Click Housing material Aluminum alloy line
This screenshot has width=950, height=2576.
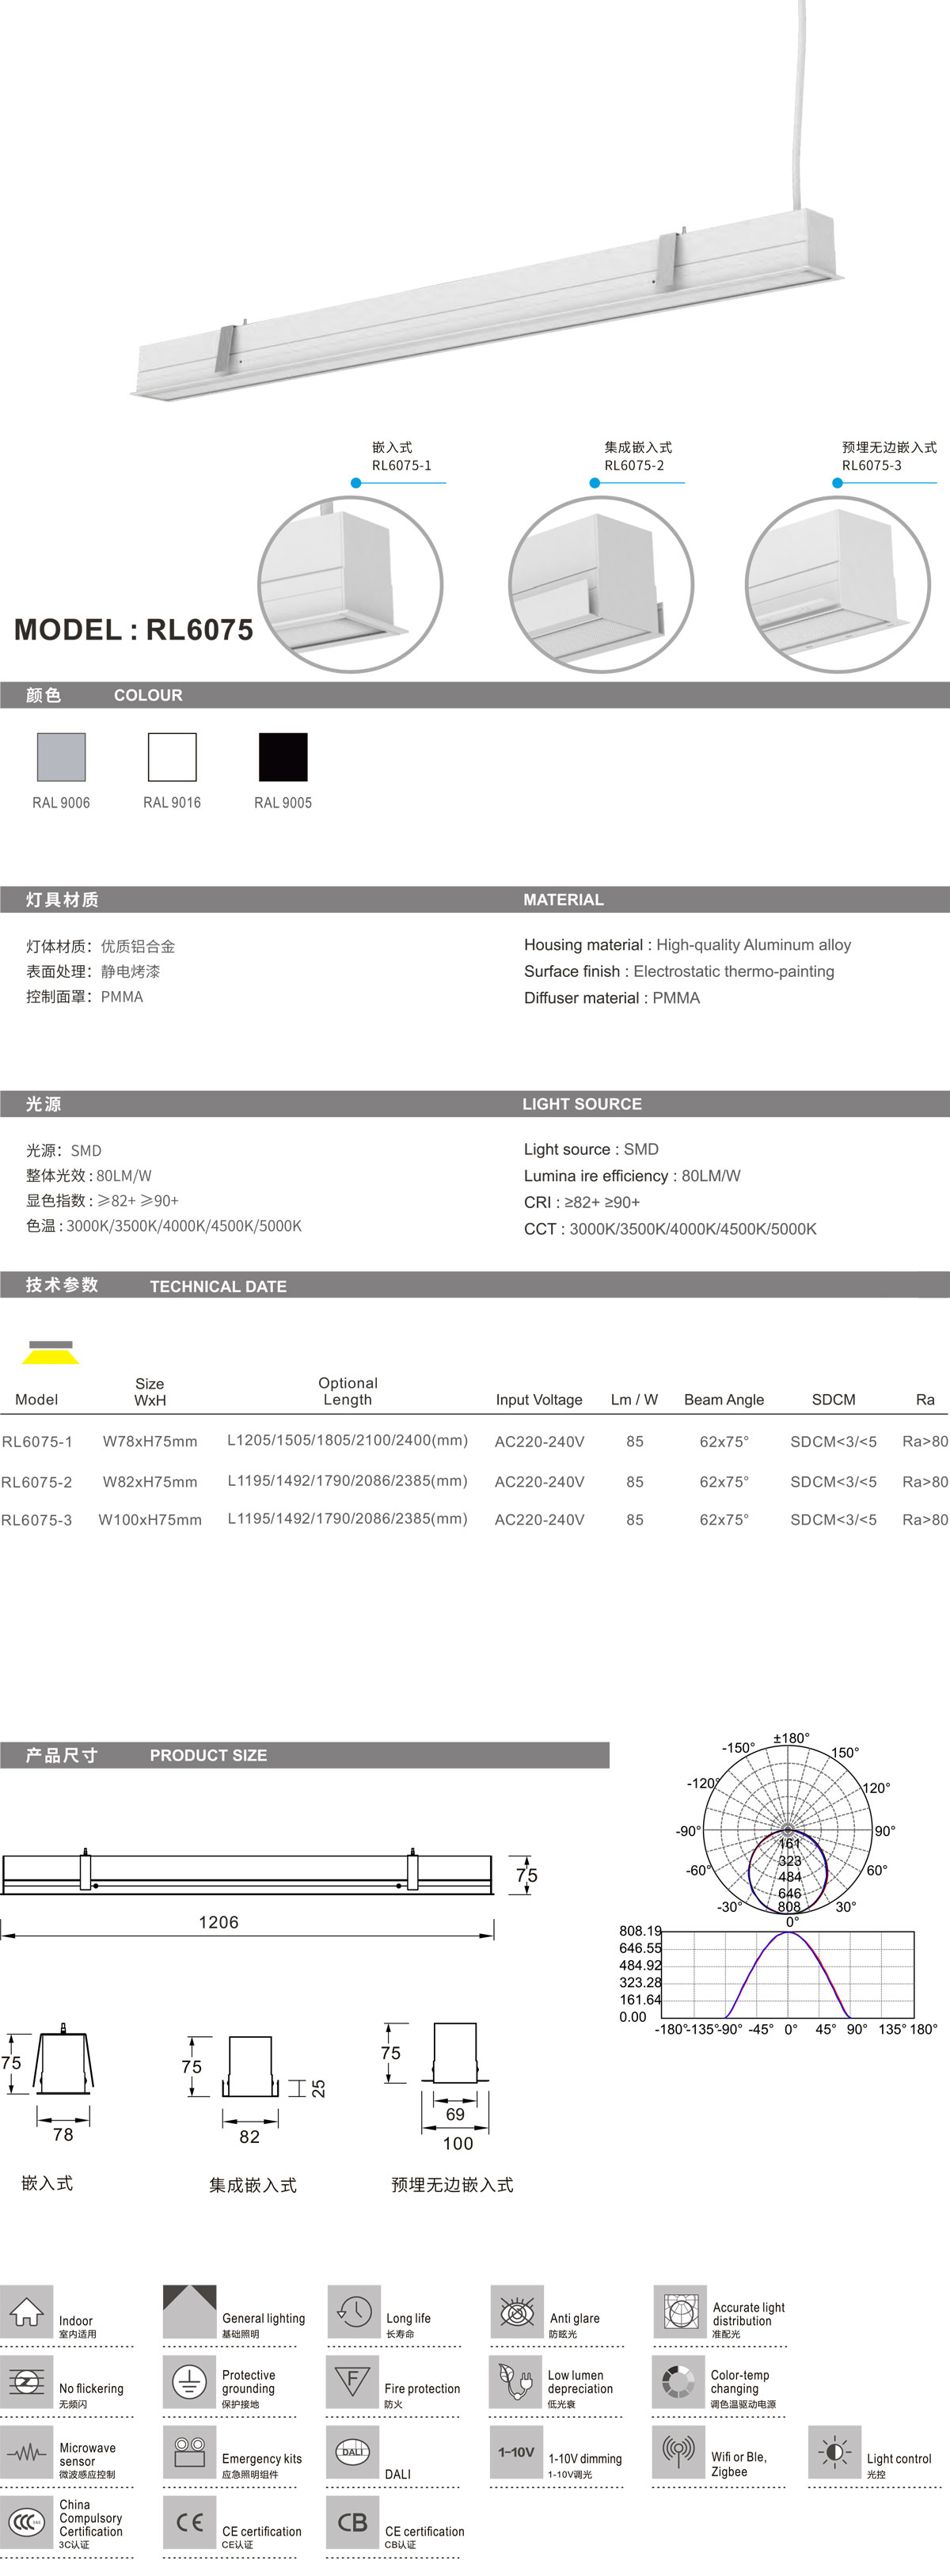pos(688,945)
